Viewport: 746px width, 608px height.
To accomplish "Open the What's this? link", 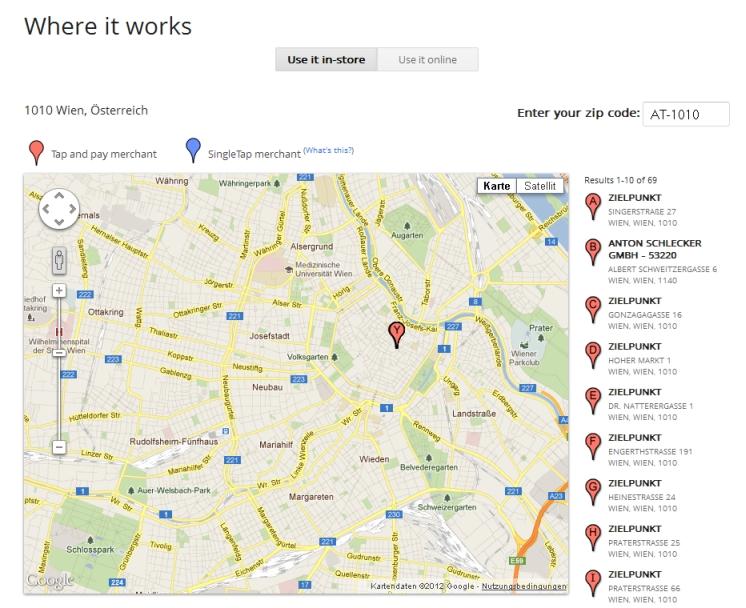I will pyautogui.click(x=328, y=150).
